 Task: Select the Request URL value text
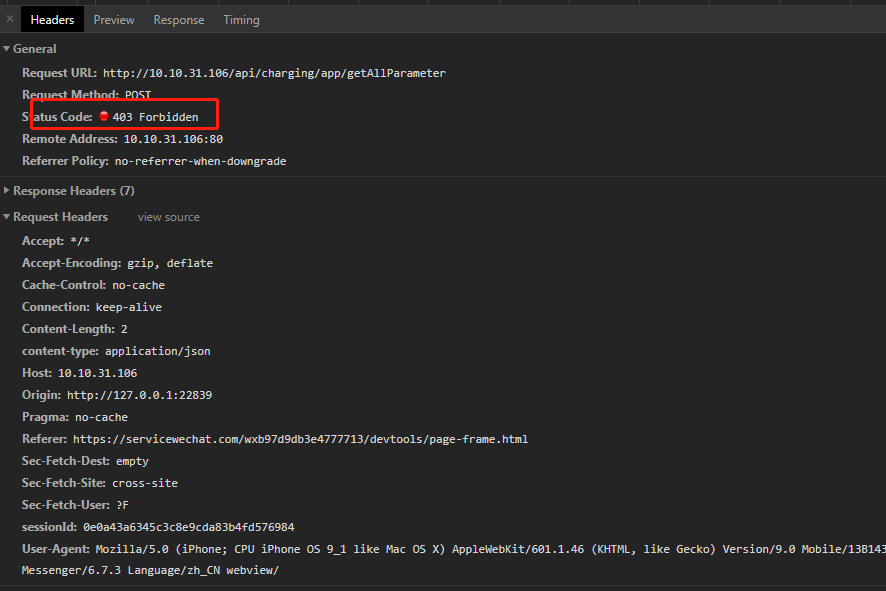pos(274,73)
